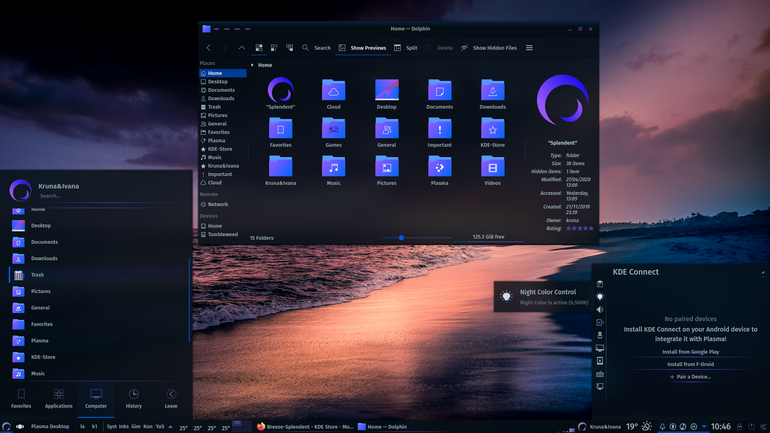Image resolution: width=770 pixels, height=433 pixels.
Task: Open the Night Color bulb in tray
Action: (600, 297)
